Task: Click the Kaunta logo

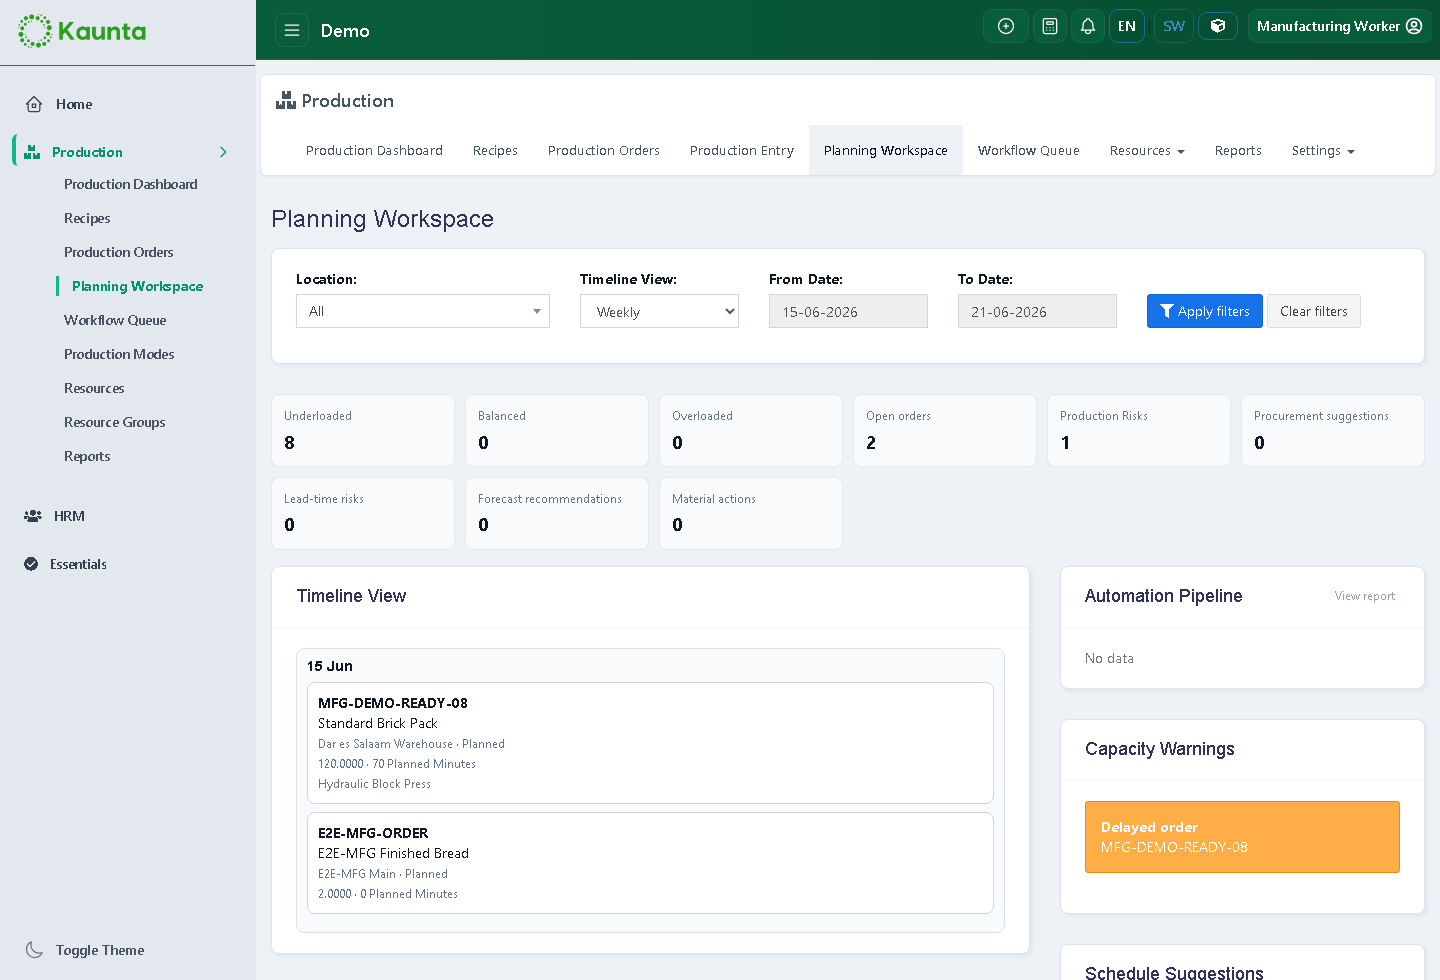Action: coord(82,31)
